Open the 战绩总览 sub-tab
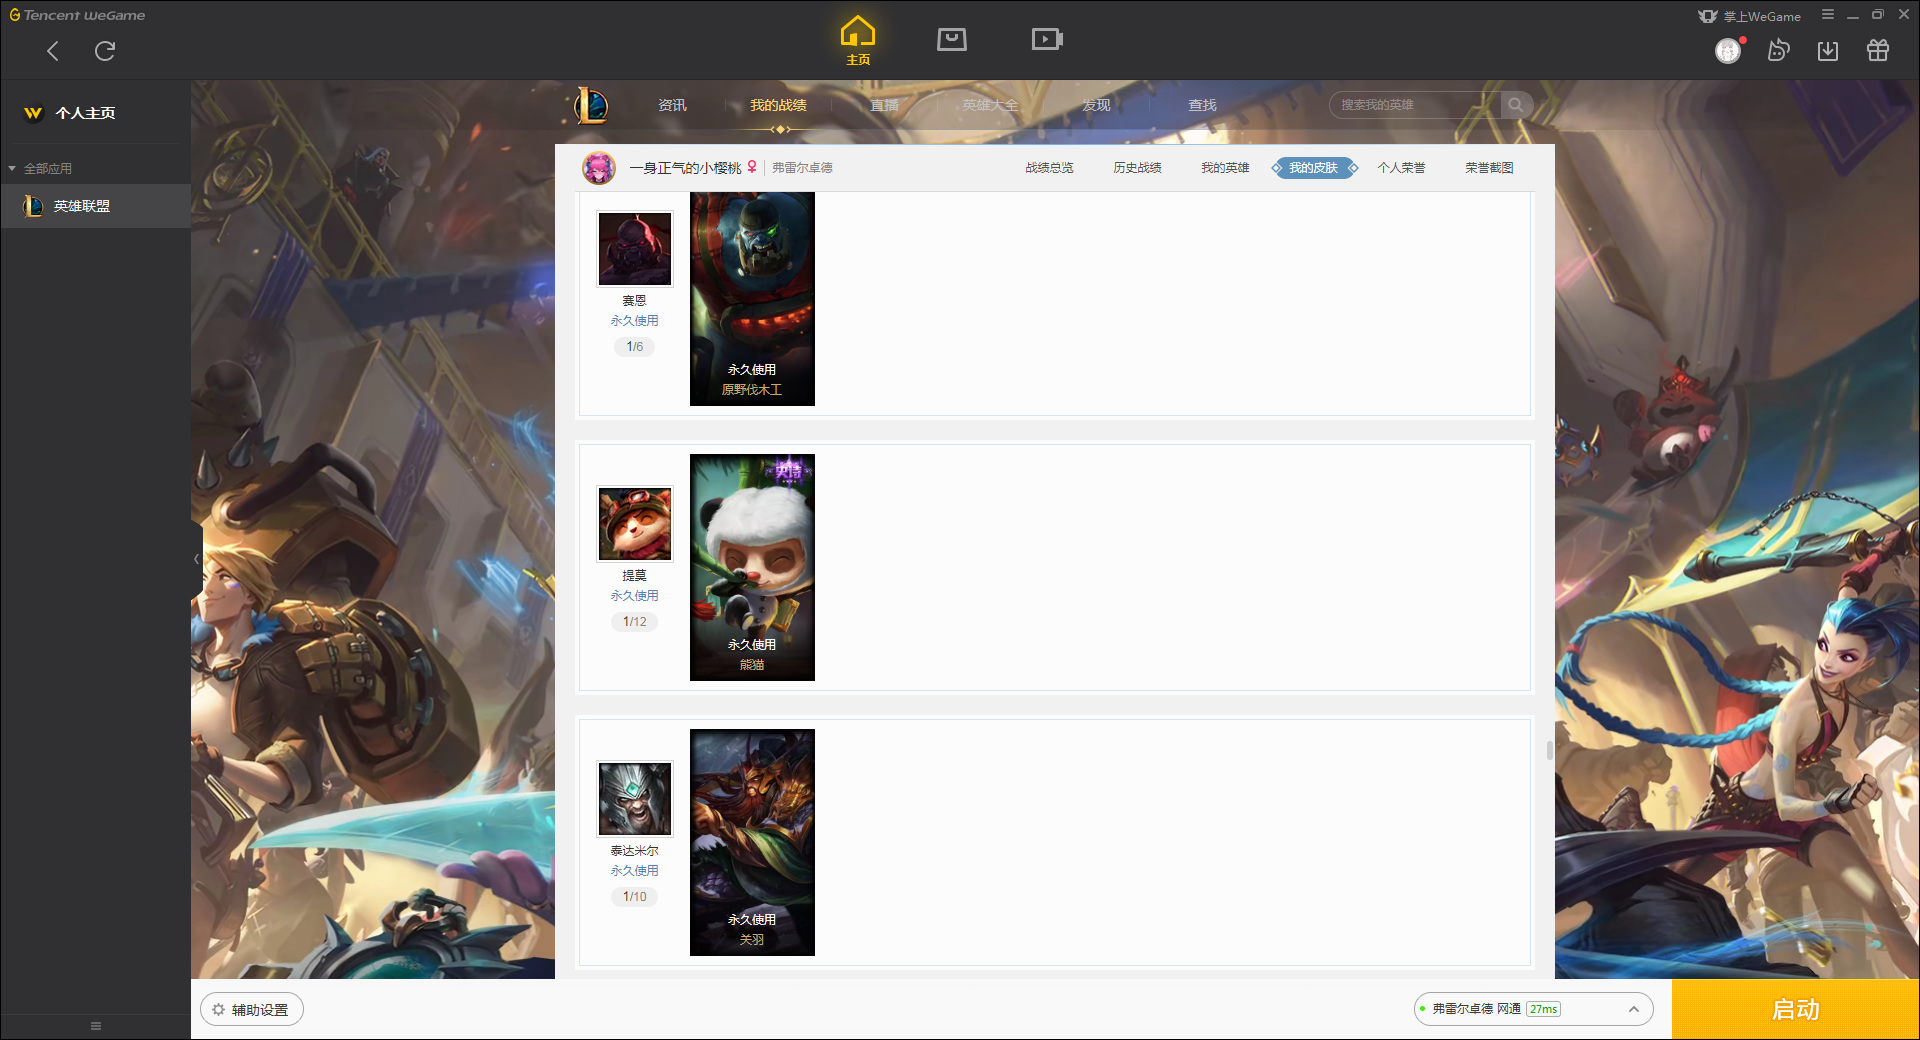 1049,168
